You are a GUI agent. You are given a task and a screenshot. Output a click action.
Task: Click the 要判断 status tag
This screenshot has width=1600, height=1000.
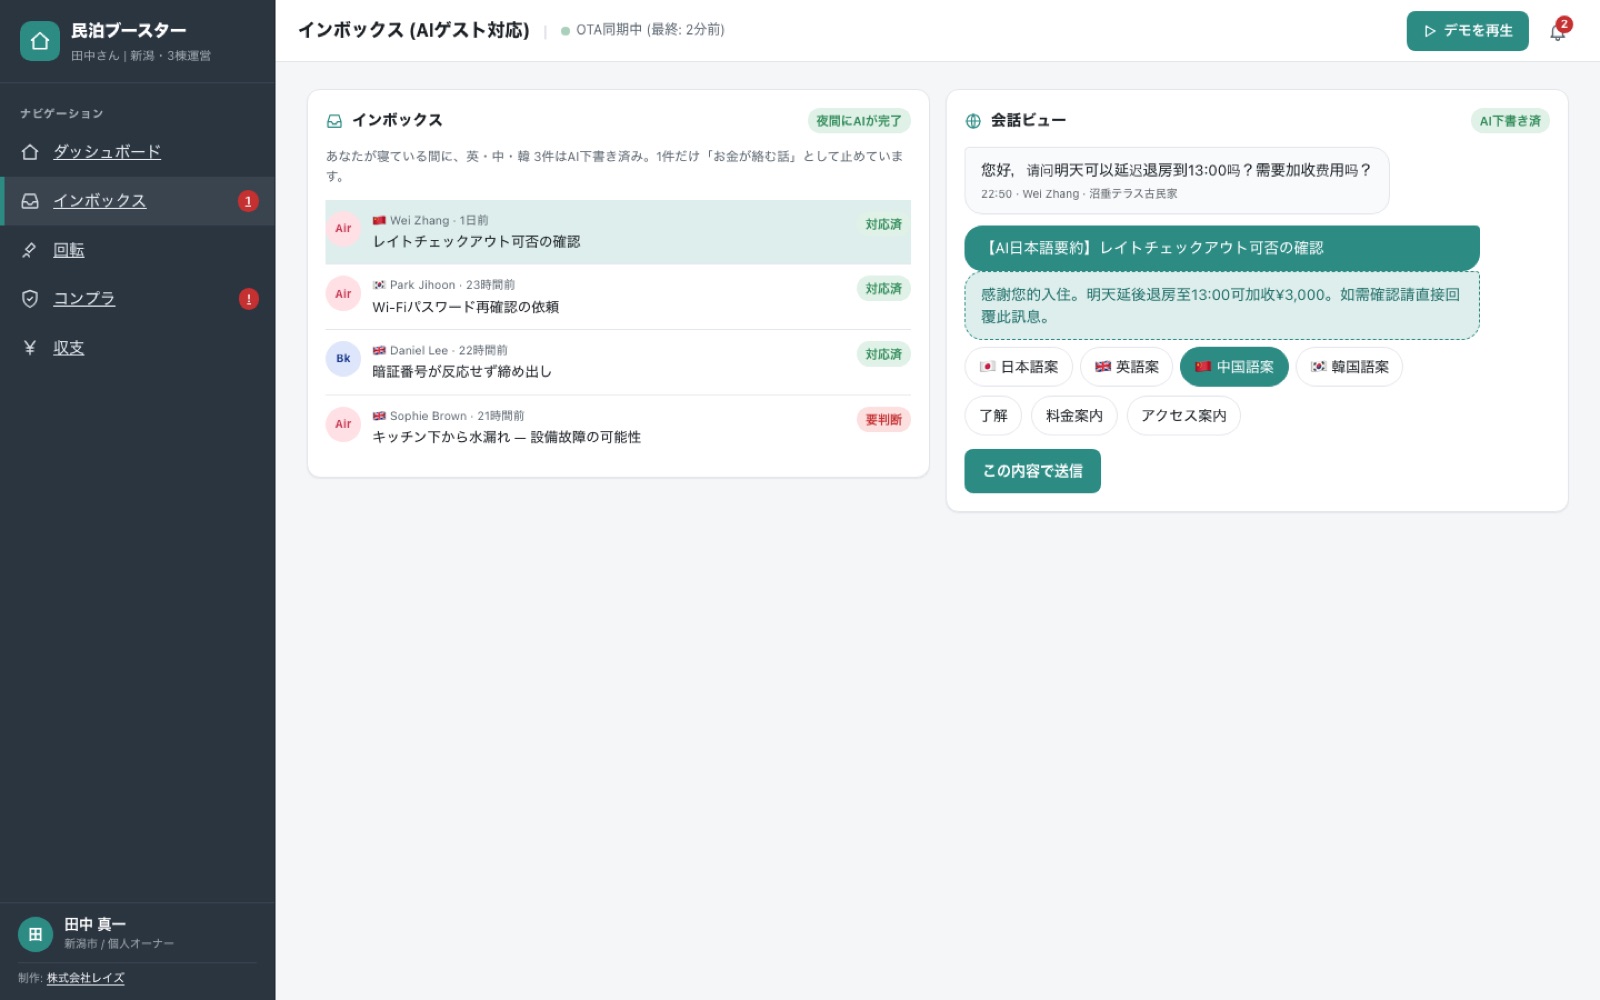[x=883, y=420]
